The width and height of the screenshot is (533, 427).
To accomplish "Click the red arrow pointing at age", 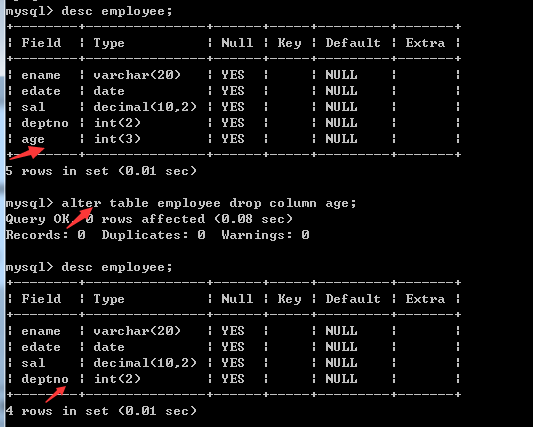I will pos(27,152).
